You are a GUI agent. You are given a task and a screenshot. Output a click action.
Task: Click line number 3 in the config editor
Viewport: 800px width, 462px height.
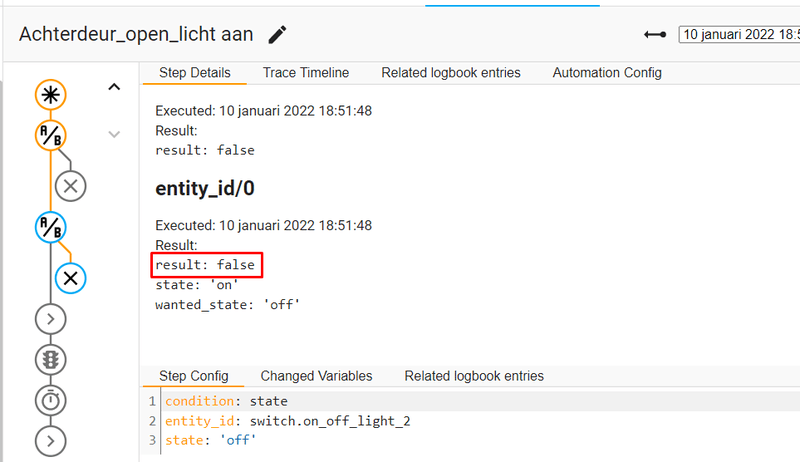(152, 441)
